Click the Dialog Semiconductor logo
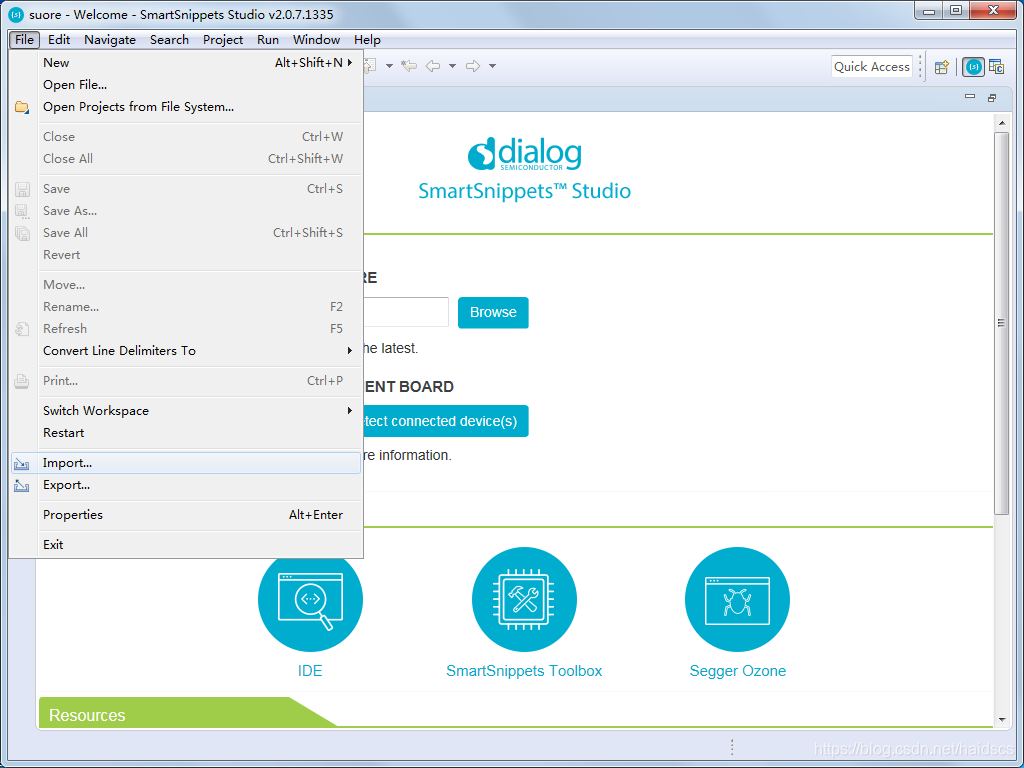The image size is (1024, 768). point(524,154)
